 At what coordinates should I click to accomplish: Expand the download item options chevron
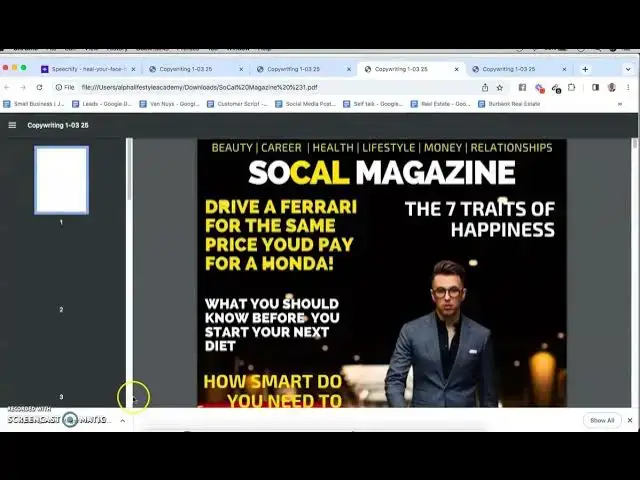[122, 420]
